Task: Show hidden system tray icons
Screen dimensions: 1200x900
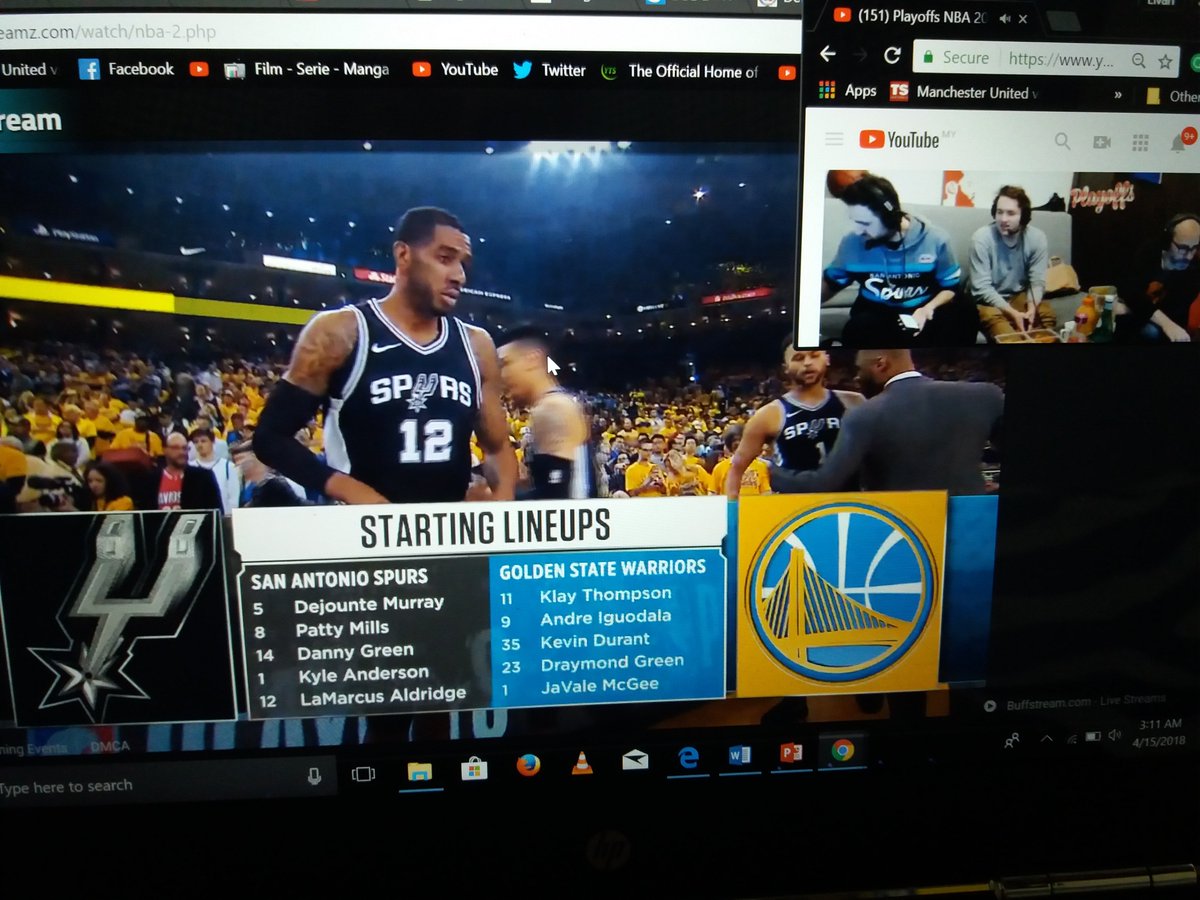Action: [1047, 738]
